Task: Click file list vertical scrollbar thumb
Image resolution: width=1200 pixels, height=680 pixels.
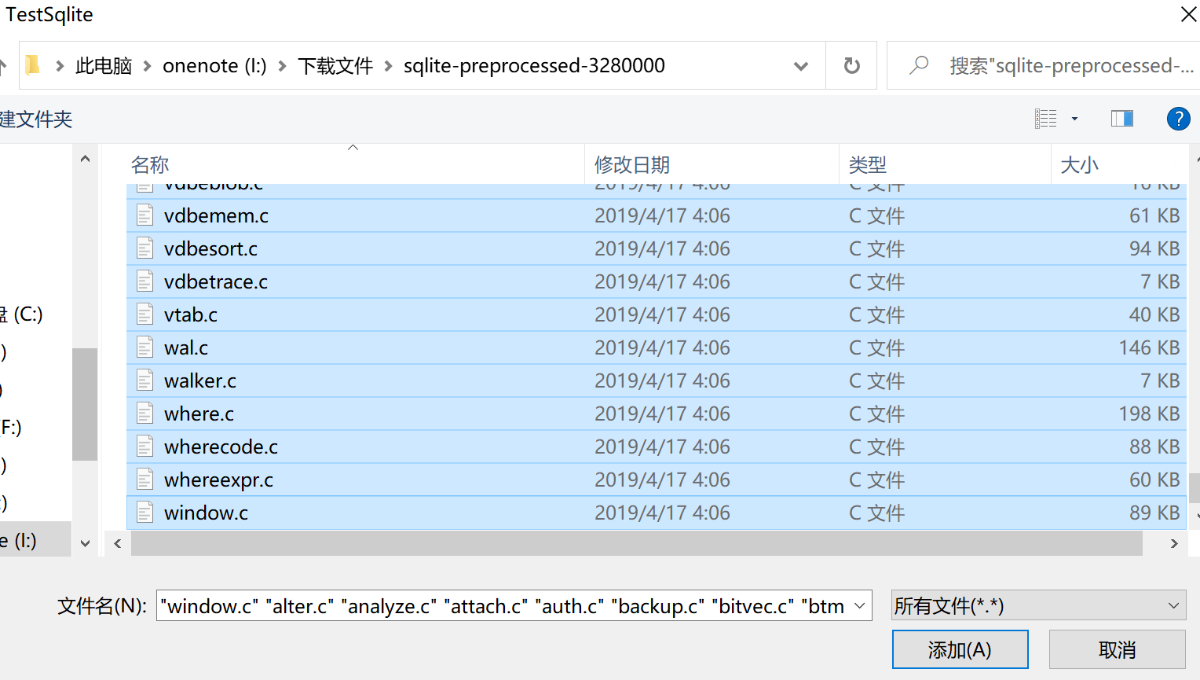Action: pyautogui.click(x=1195, y=488)
